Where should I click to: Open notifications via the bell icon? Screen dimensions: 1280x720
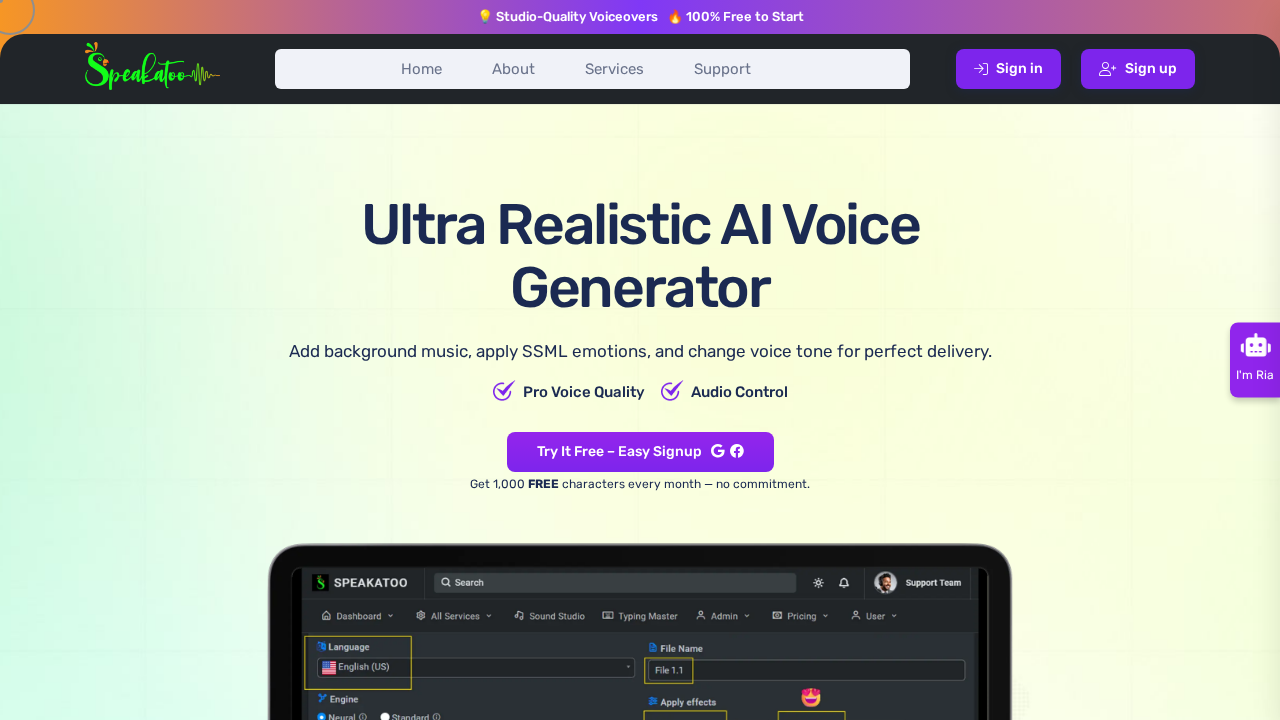(x=843, y=582)
